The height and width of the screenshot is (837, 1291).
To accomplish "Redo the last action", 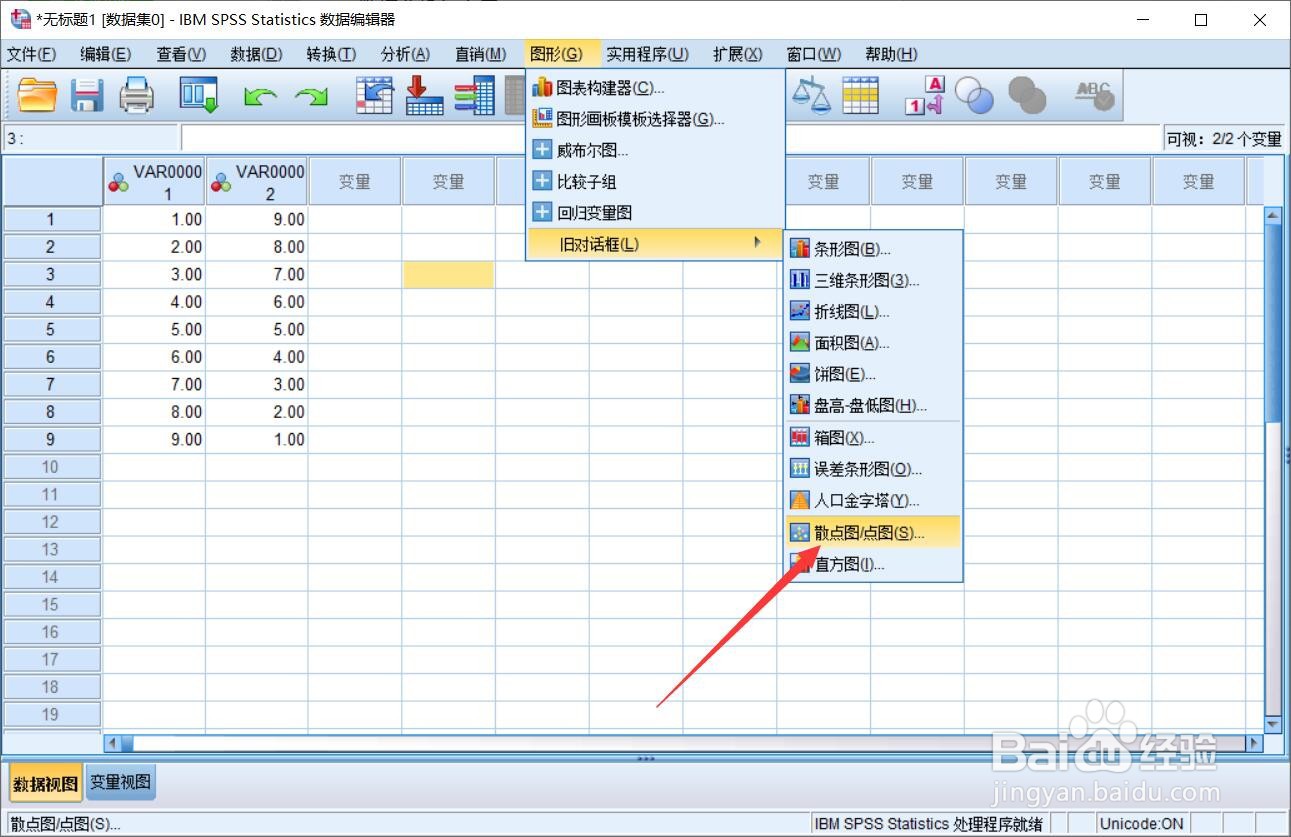I will point(312,95).
